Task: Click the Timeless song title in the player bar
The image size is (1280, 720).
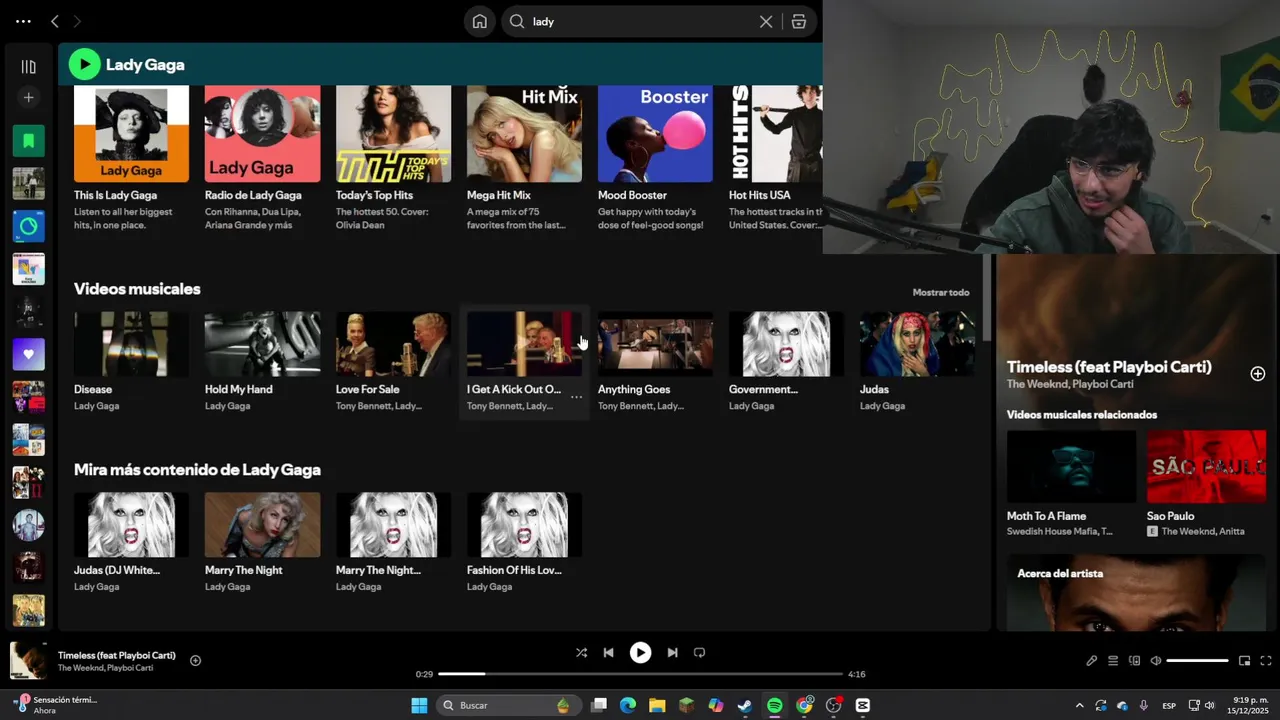Action: [x=116, y=655]
